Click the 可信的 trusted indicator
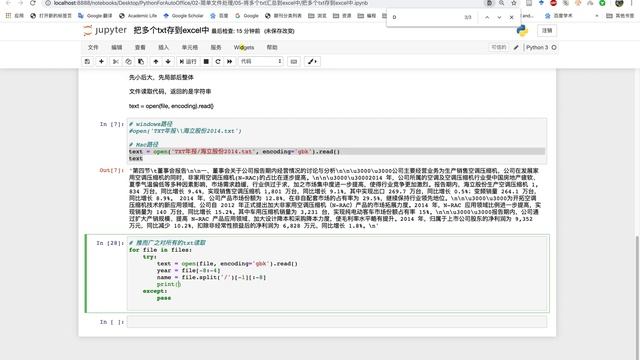640x360 pixels. tap(498, 47)
